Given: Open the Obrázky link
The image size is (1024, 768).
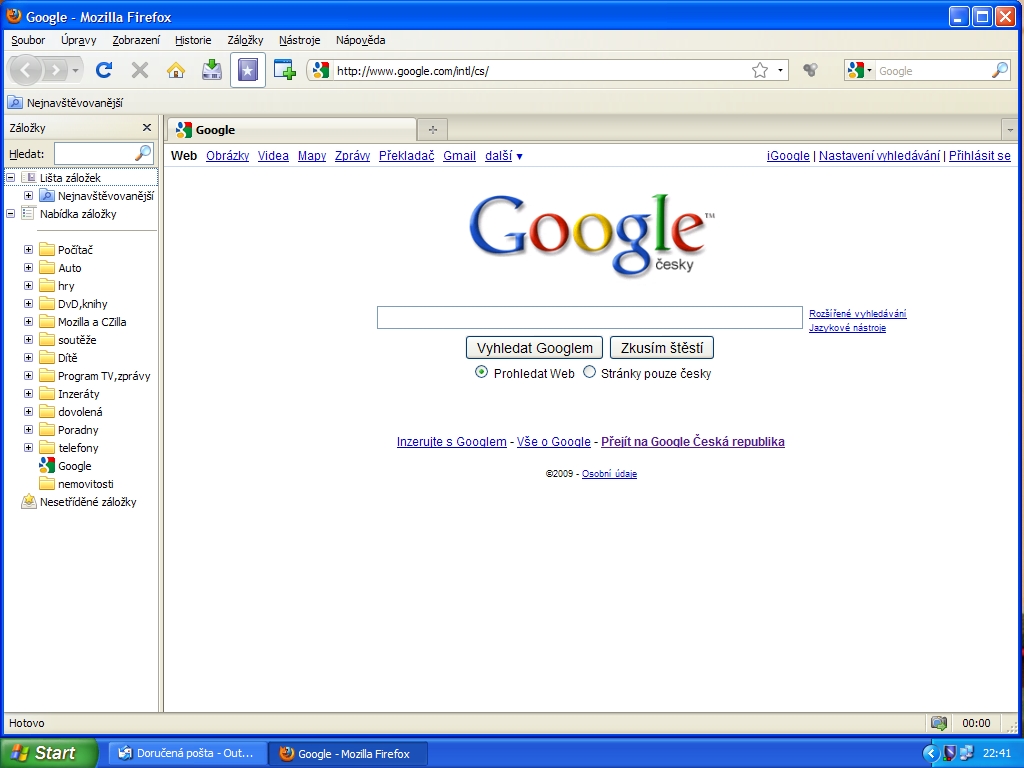Looking at the screenshot, I should point(227,155).
